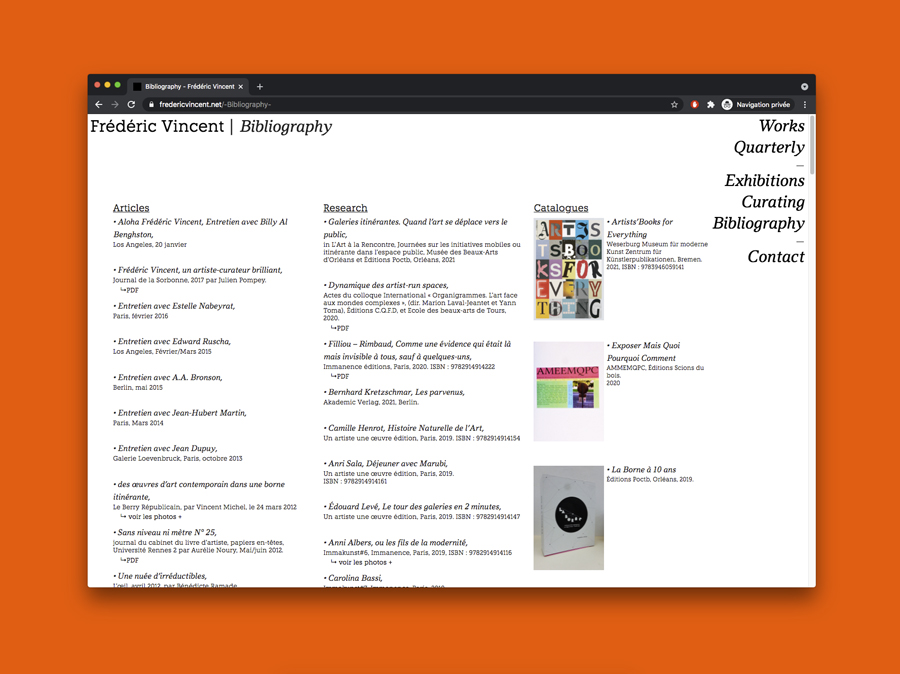Bookmark this page with the star icon
The image size is (900, 674).
click(x=674, y=104)
